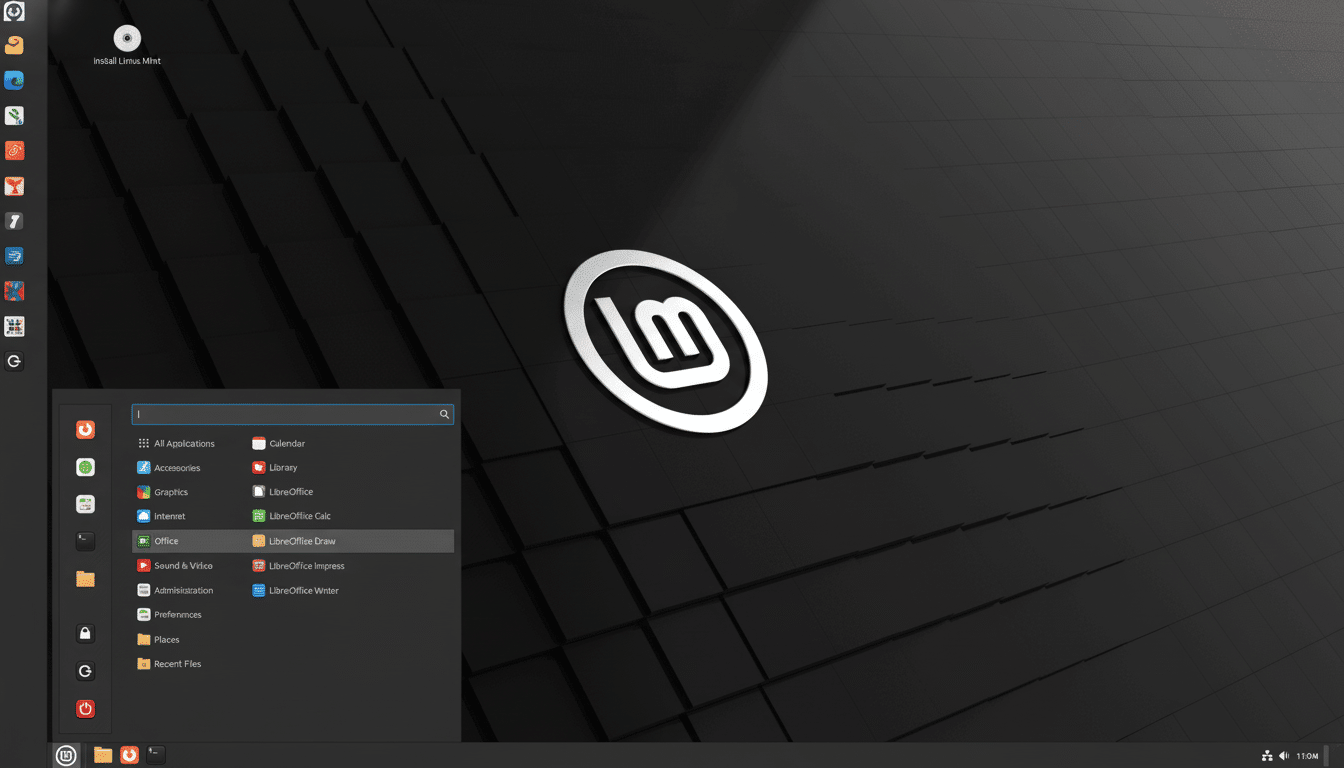Launch the Software Manager from the menu sidebar
Image resolution: width=1344 pixels, height=768 pixels.
tap(85, 466)
